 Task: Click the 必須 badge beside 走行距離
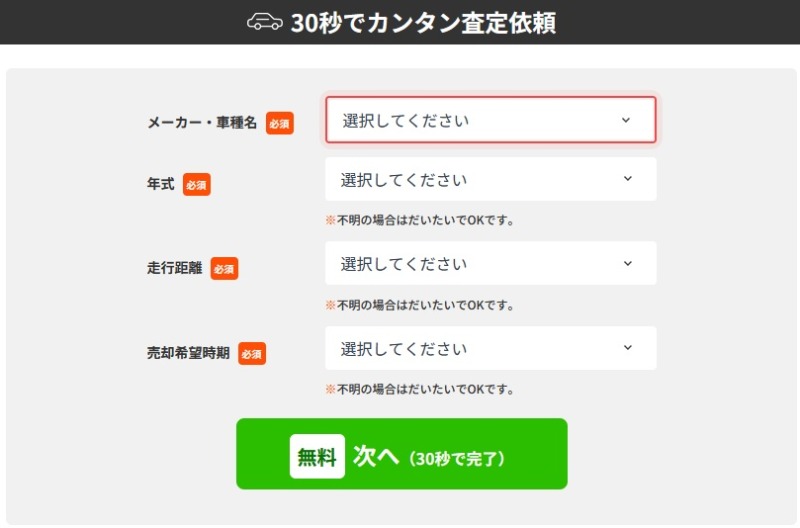point(224,268)
